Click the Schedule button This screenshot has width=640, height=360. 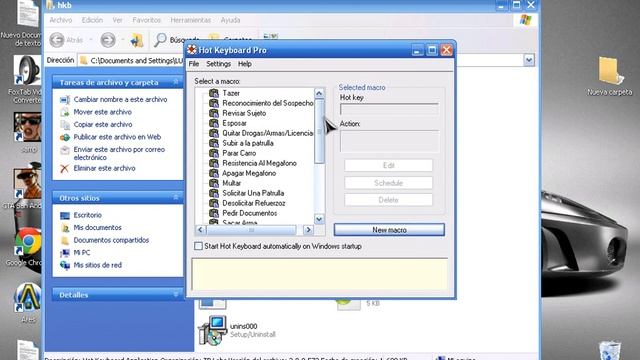[388, 183]
